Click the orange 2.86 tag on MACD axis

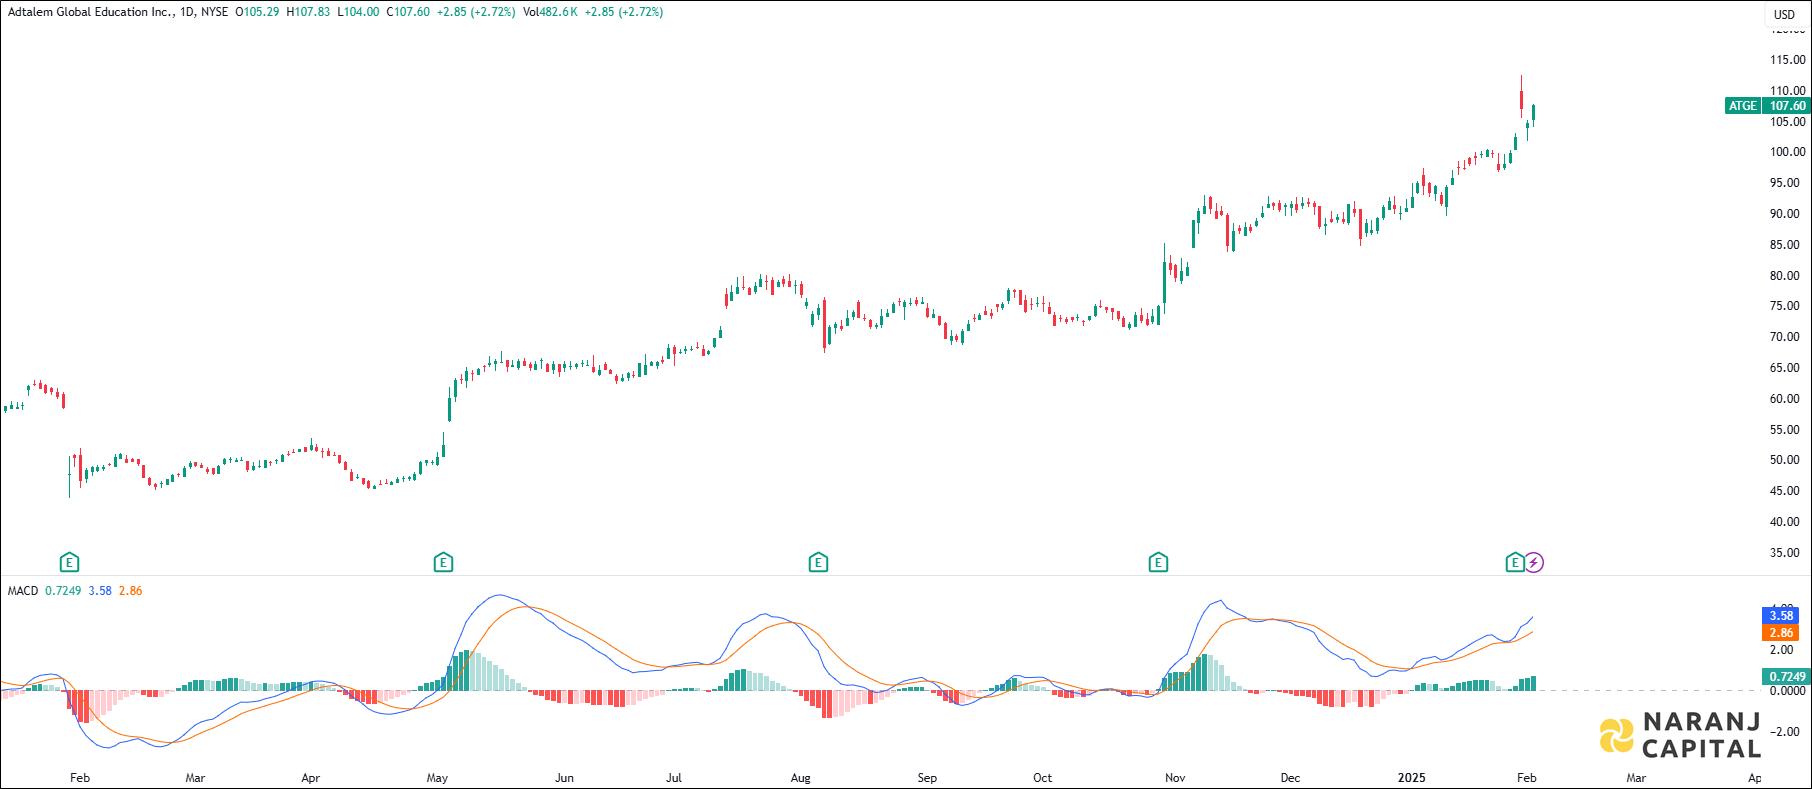[1780, 633]
